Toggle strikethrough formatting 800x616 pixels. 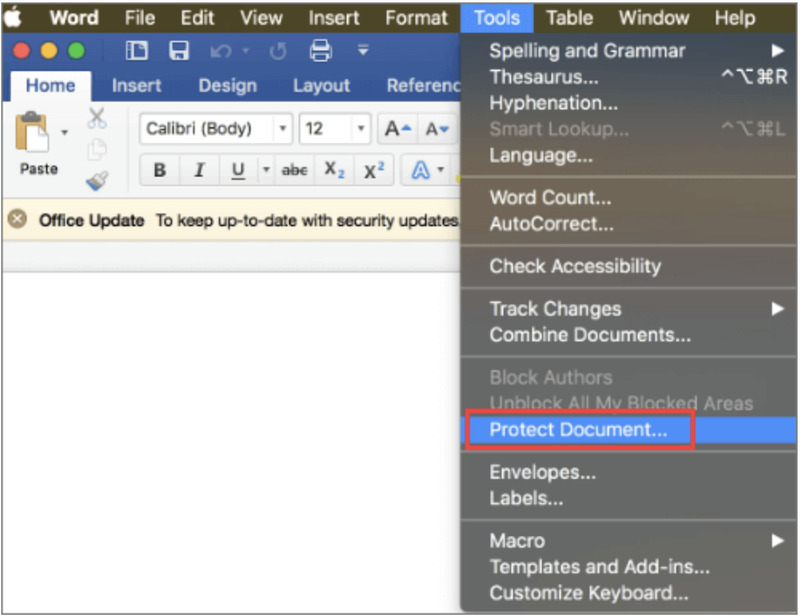pyautogui.click(x=294, y=171)
